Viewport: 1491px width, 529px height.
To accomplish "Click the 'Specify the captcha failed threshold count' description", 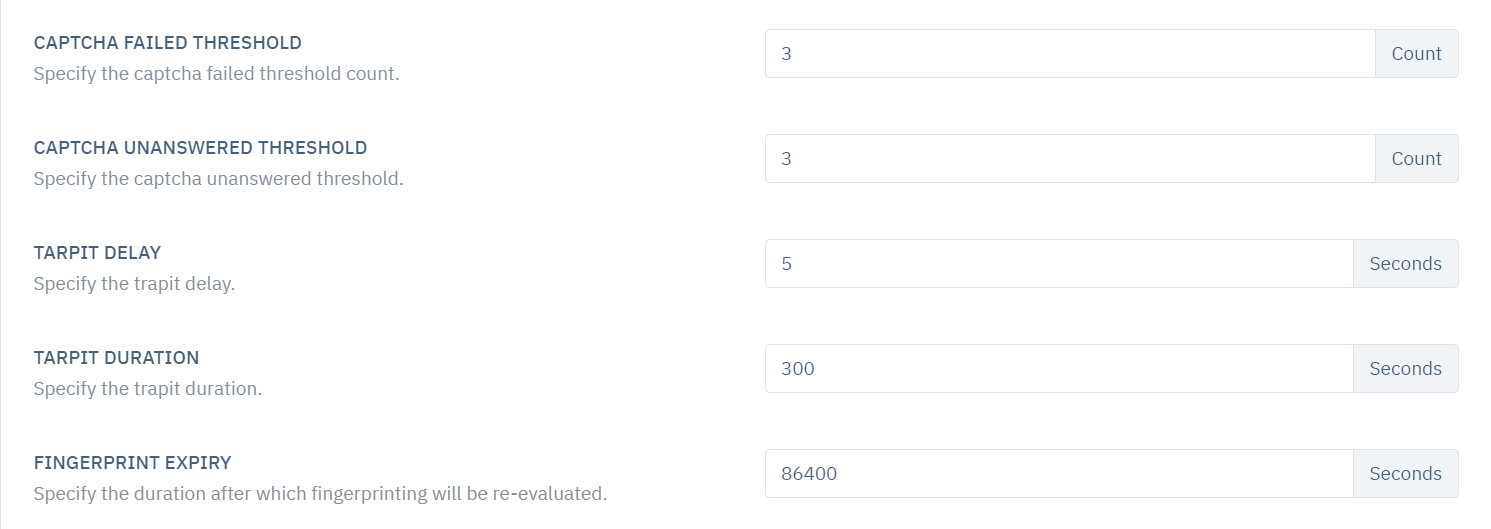I will coord(216,74).
